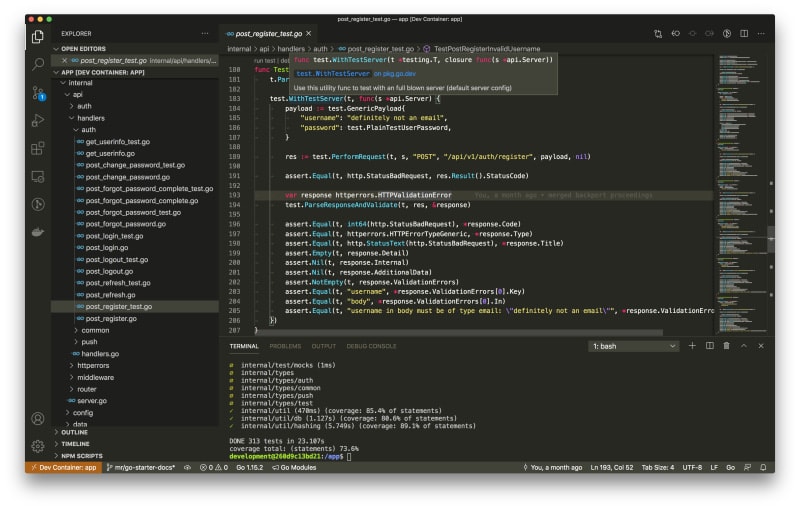Screen dimensions: 800x509
Task: Open the Manage gear icon
Action: click(x=37, y=445)
